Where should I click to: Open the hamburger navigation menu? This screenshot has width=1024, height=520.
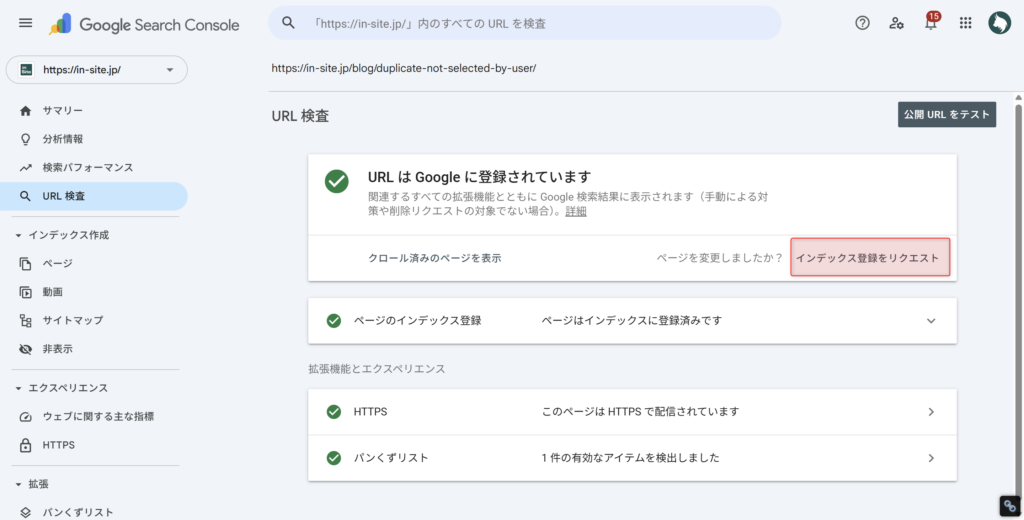(25, 24)
